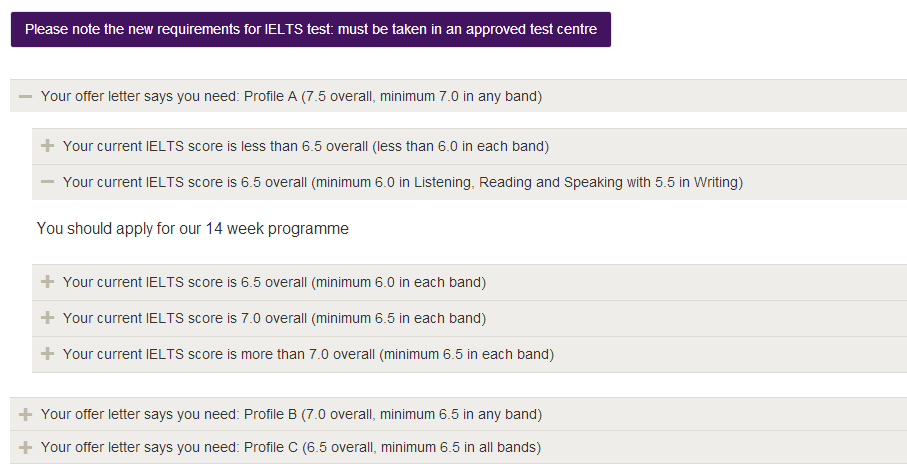Screen dimensions: 907x464
Task: Collapse the Profile A offer letter section
Action: click(x=290, y=96)
